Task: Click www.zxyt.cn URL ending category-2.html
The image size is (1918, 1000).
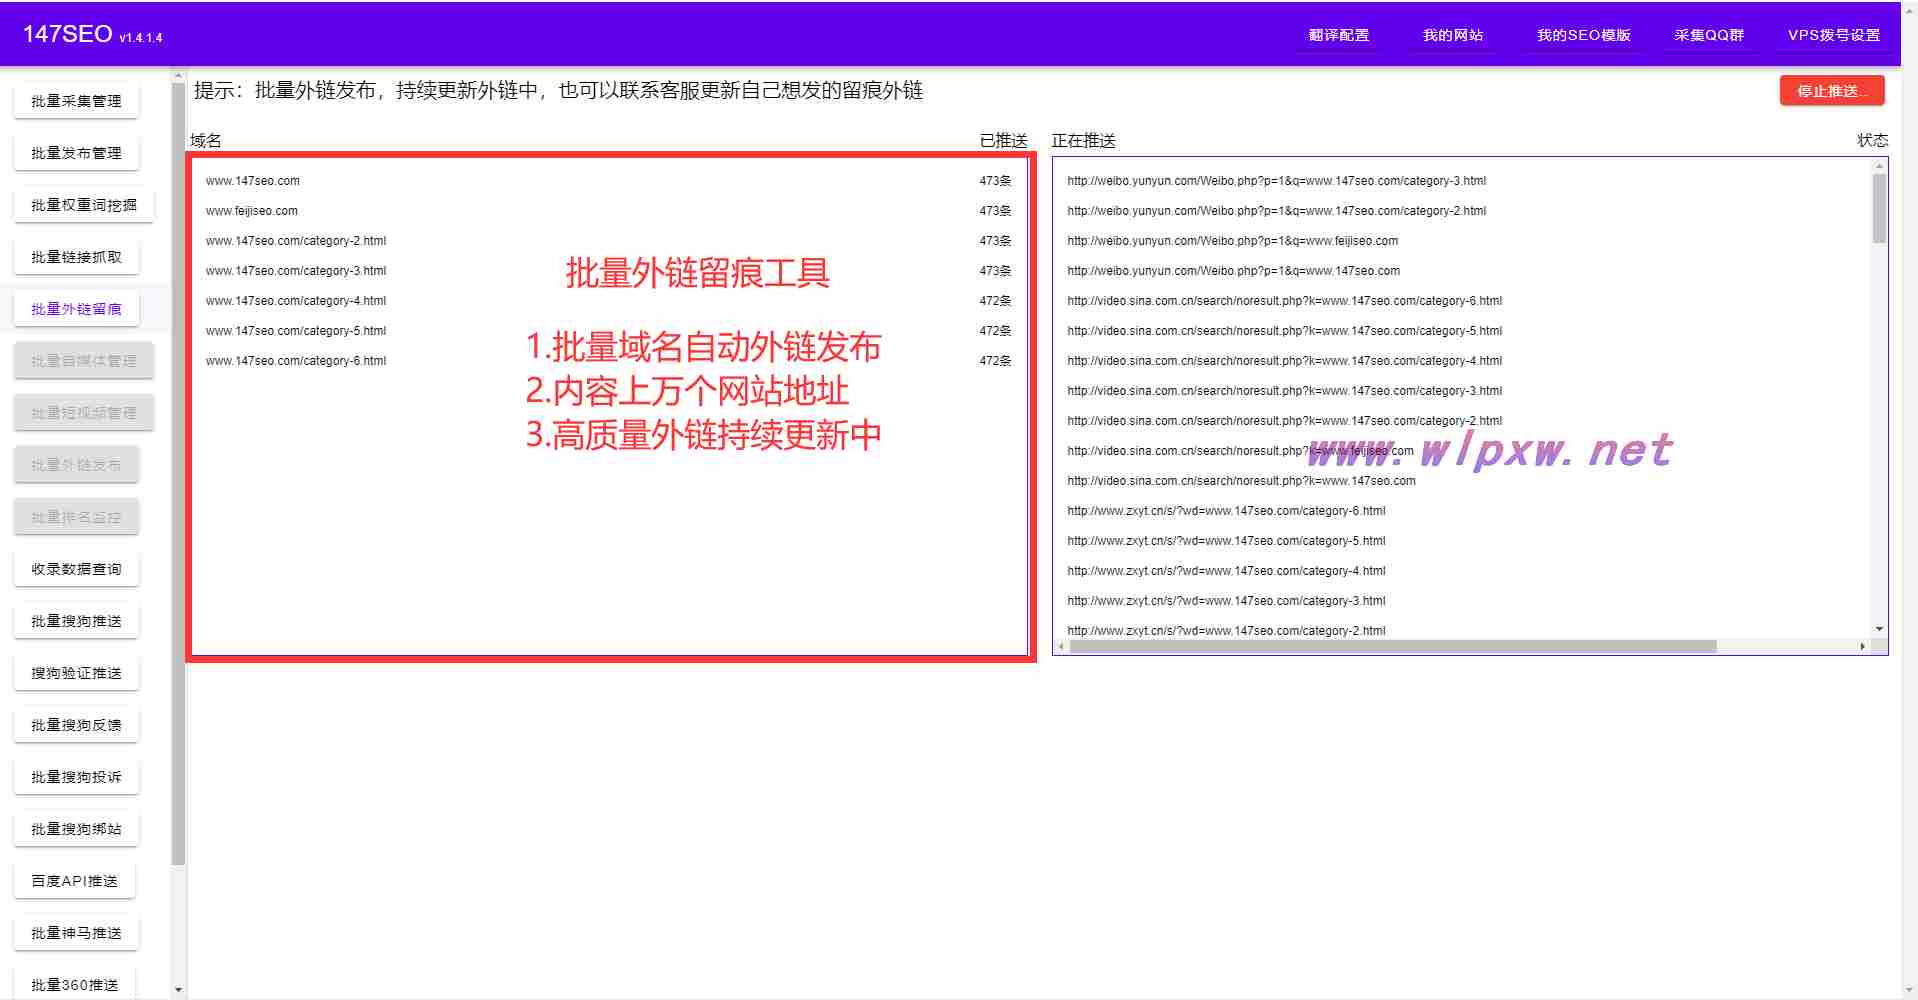Action: click(1226, 631)
